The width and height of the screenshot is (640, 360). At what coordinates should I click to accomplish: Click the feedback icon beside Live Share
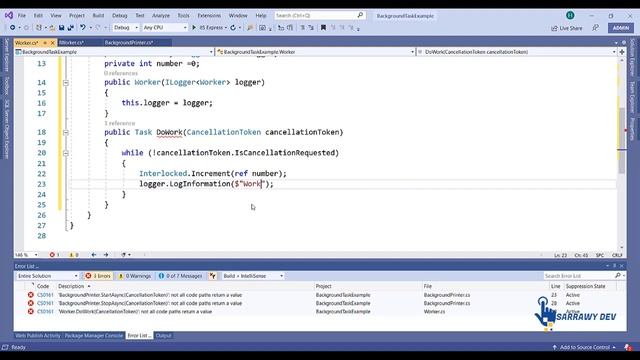pos(596,28)
